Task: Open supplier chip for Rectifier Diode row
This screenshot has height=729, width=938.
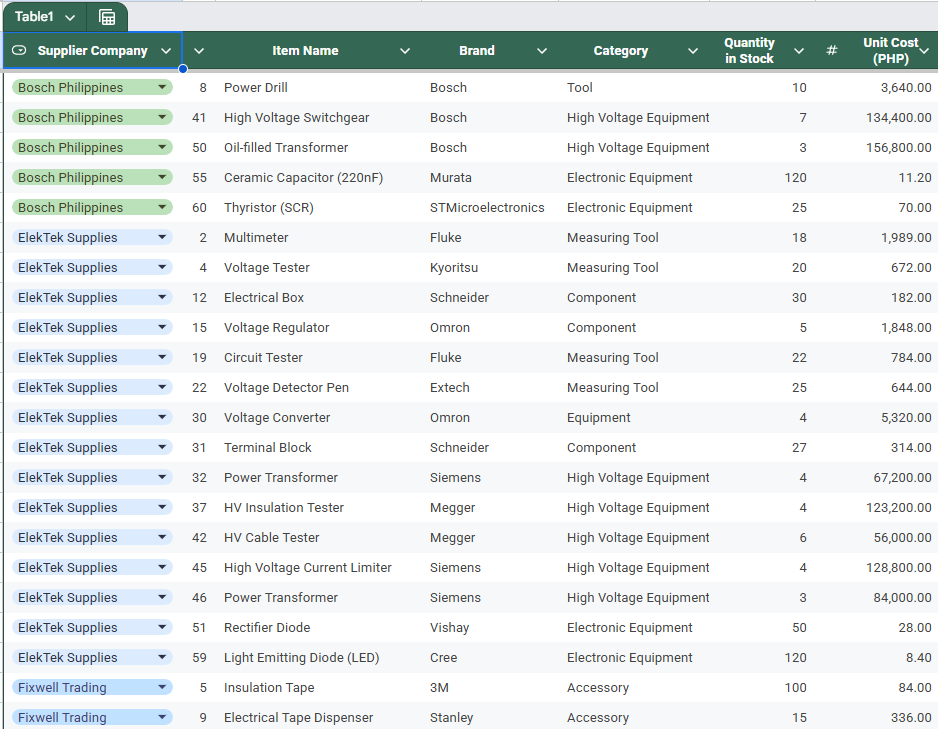Action: (92, 627)
